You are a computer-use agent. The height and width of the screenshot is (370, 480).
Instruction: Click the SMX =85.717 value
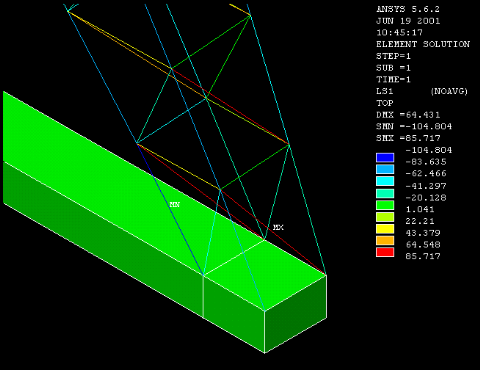(408, 138)
